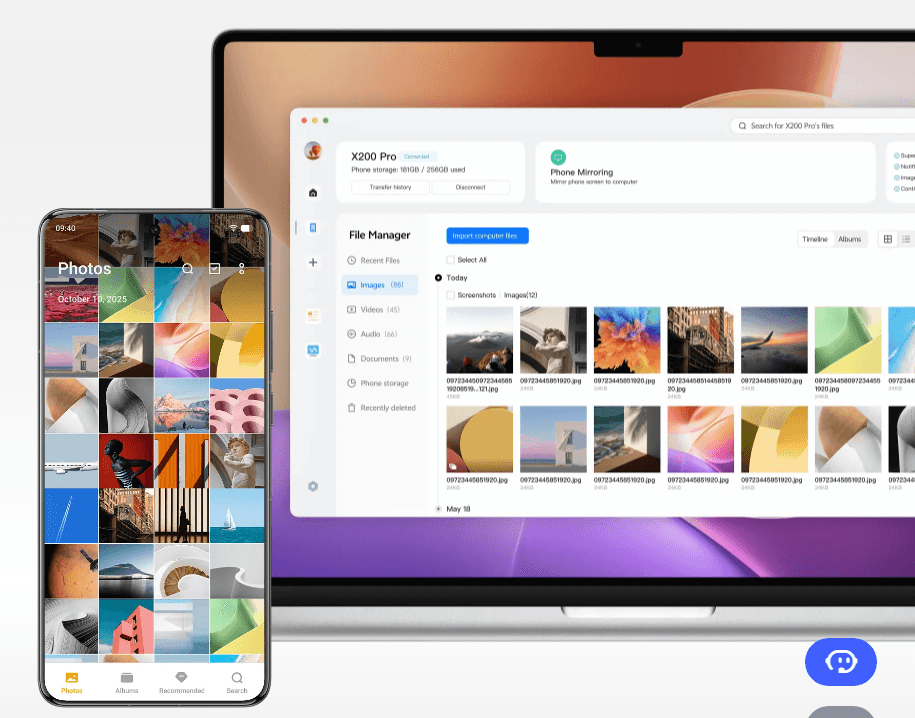Image resolution: width=915 pixels, height=718 pixels.
Task: Switch to grid view layout icon
Action: pos(887,239)
